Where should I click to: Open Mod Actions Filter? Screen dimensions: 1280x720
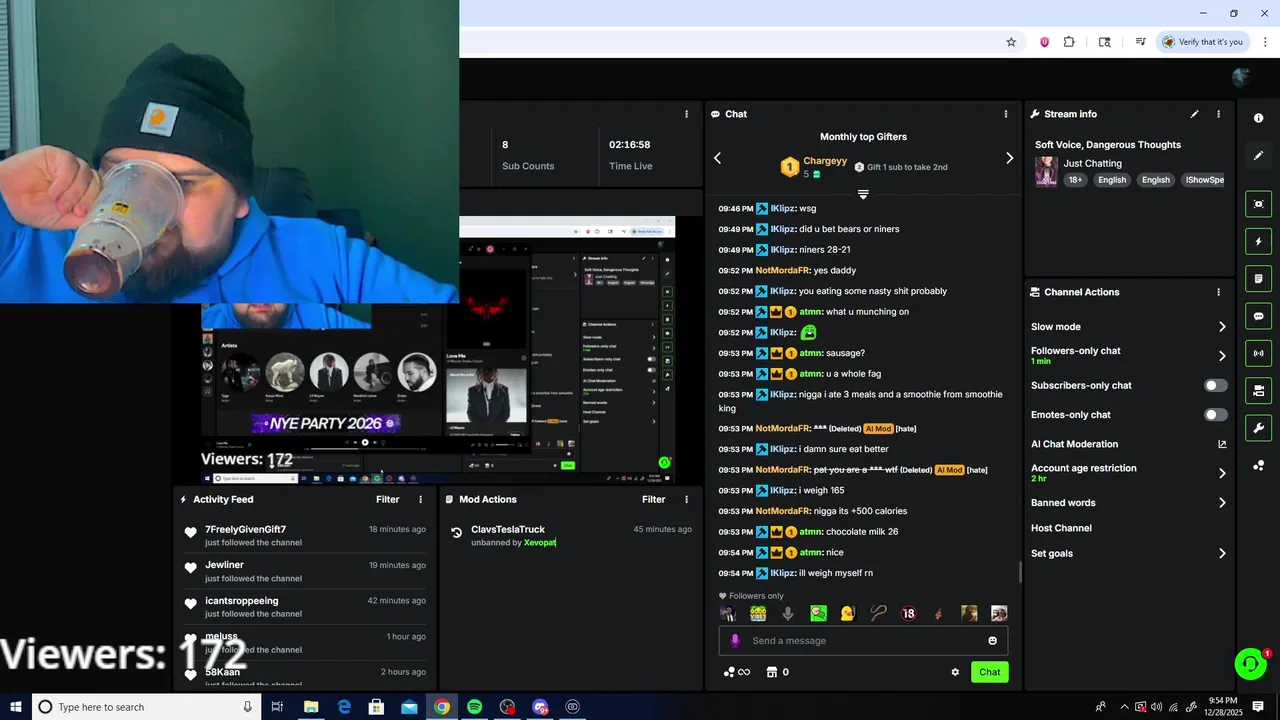click(653, 499)
